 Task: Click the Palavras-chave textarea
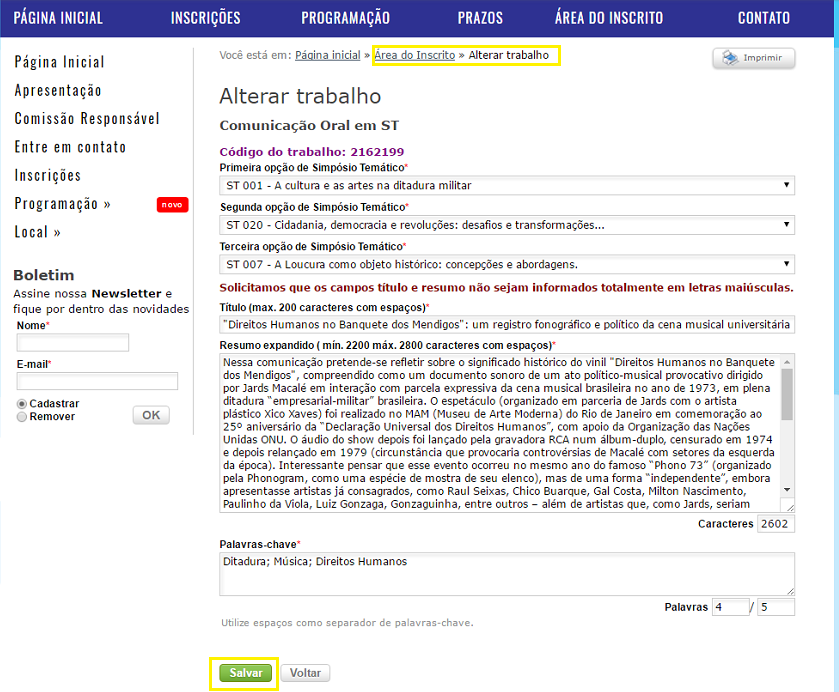coord(507,574)
